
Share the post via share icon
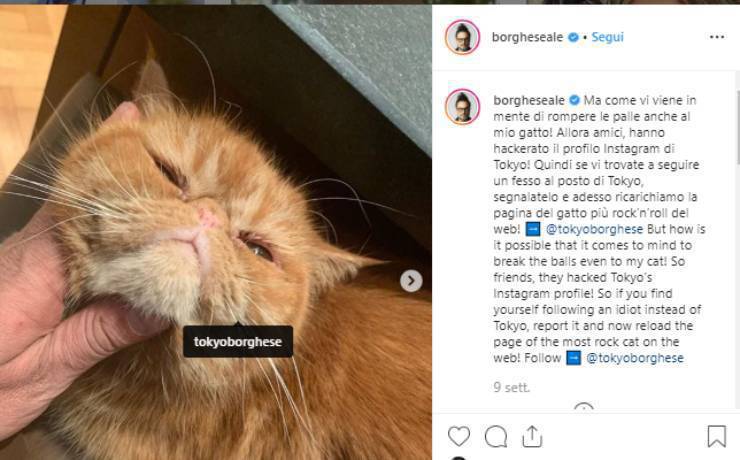[532, 436]
